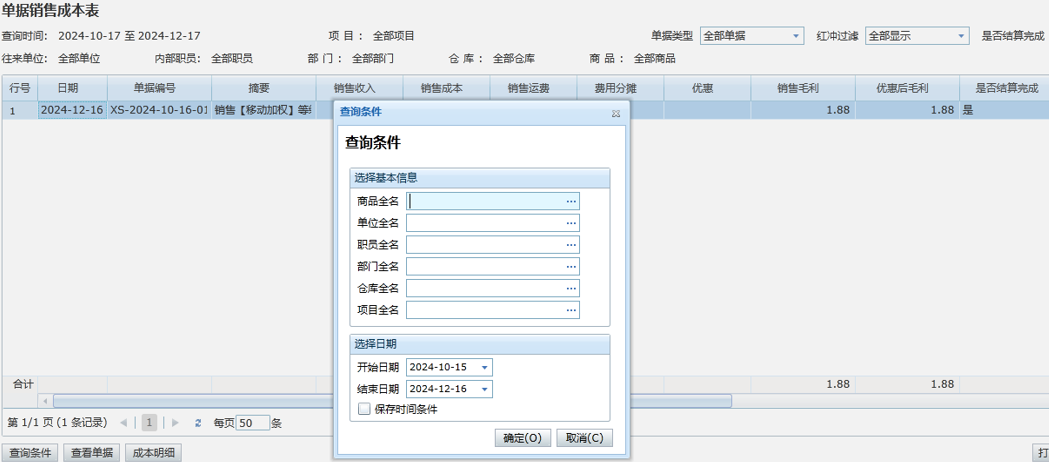Screen dimensions: 1049x462
Task: Click the 每页 page size input field
Action: pyautogui.click(x=252, y=423)
